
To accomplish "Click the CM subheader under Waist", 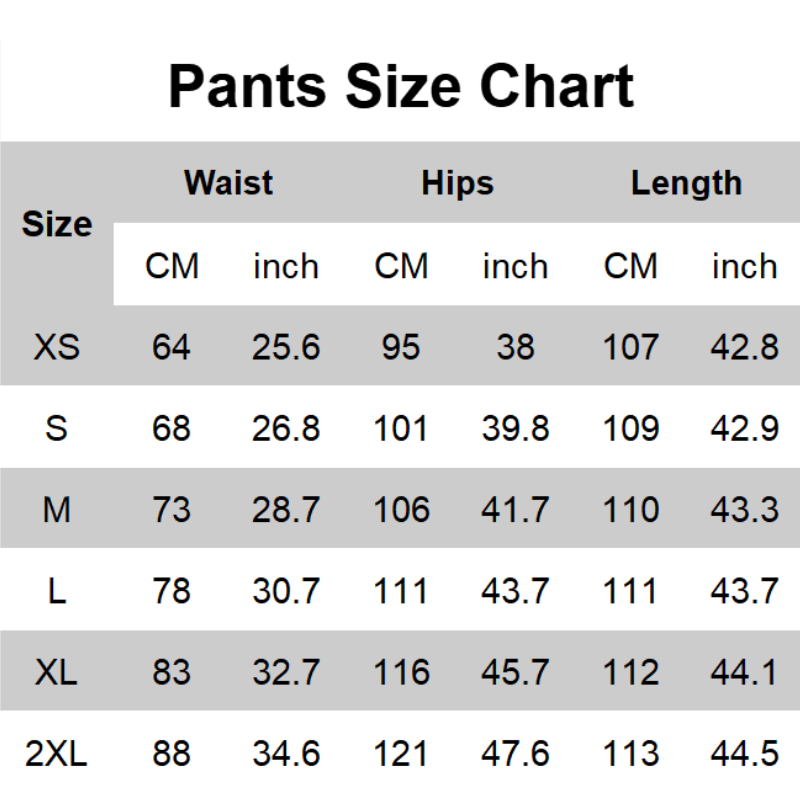I will tap(172, 266).
